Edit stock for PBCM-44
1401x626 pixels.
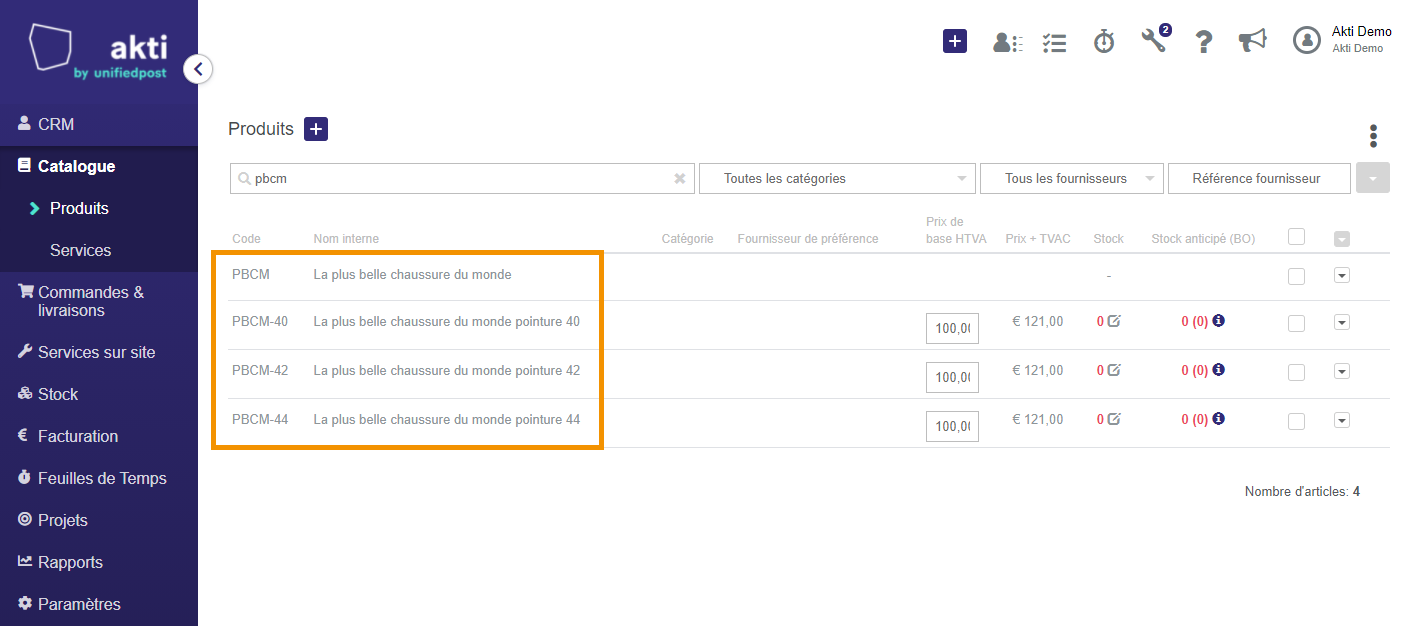point(1115,419)
